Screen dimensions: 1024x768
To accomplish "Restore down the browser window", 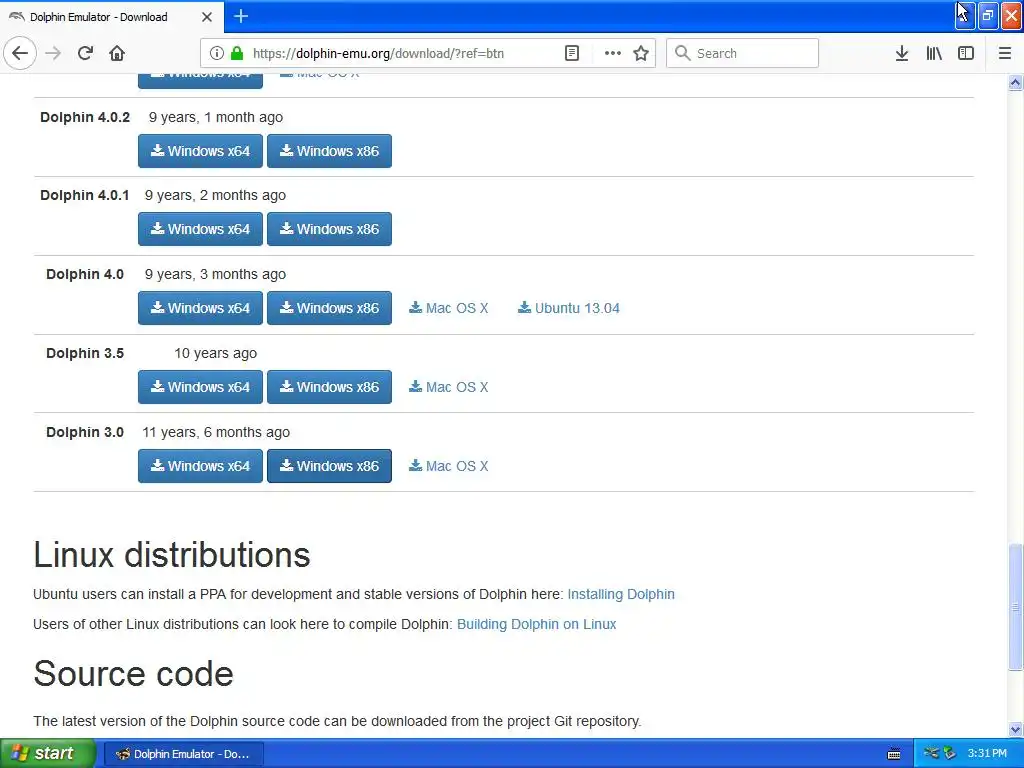I will (x=988, y=16).
